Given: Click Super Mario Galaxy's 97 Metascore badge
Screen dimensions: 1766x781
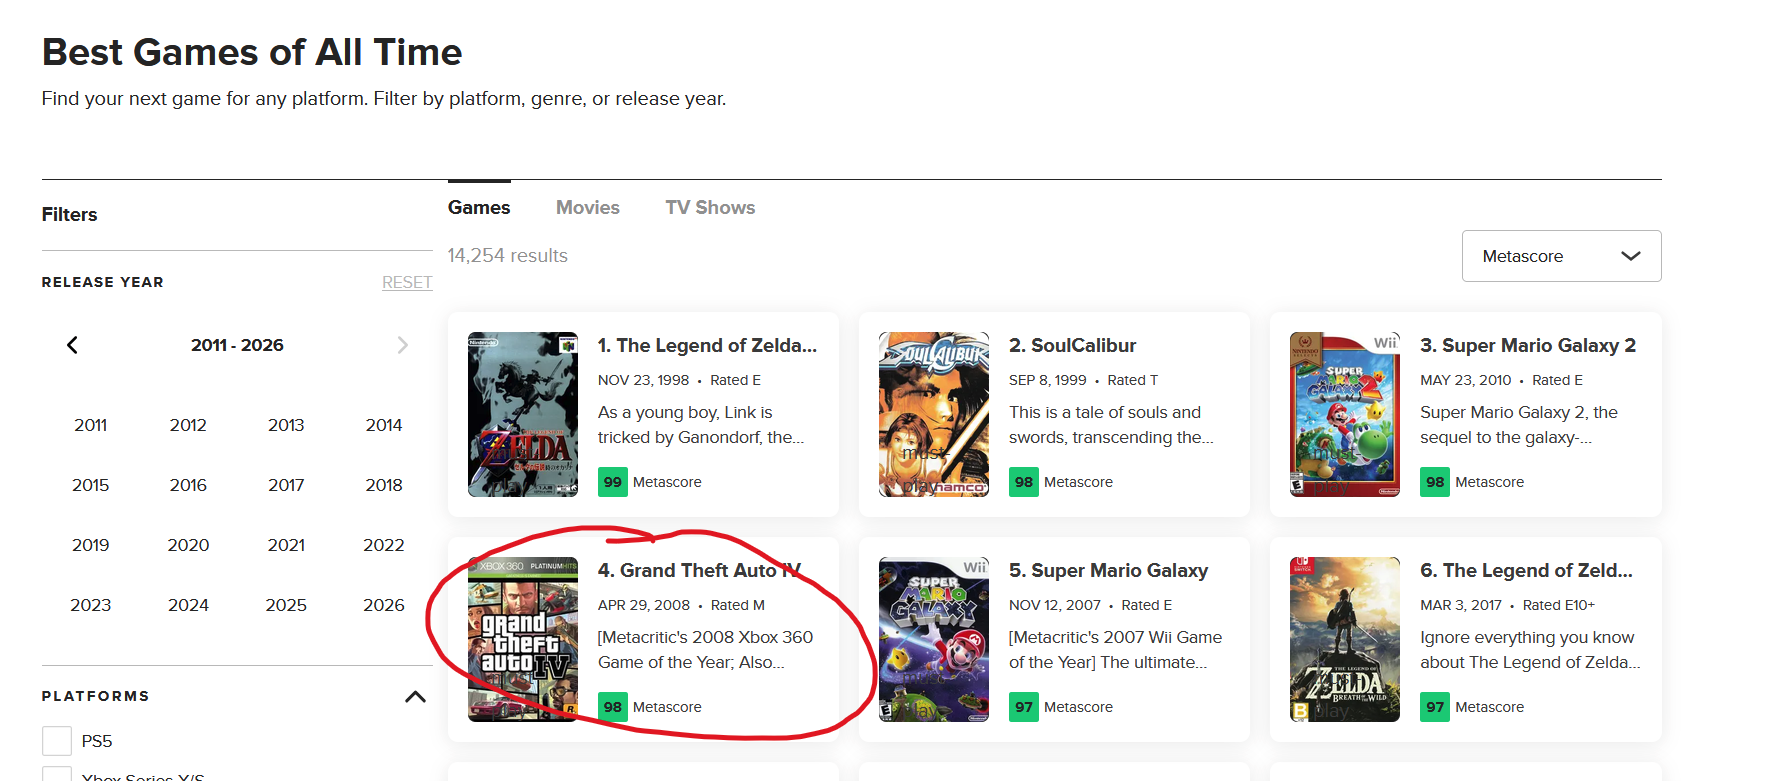Looking at the screenshot, I should point(1024,707).
